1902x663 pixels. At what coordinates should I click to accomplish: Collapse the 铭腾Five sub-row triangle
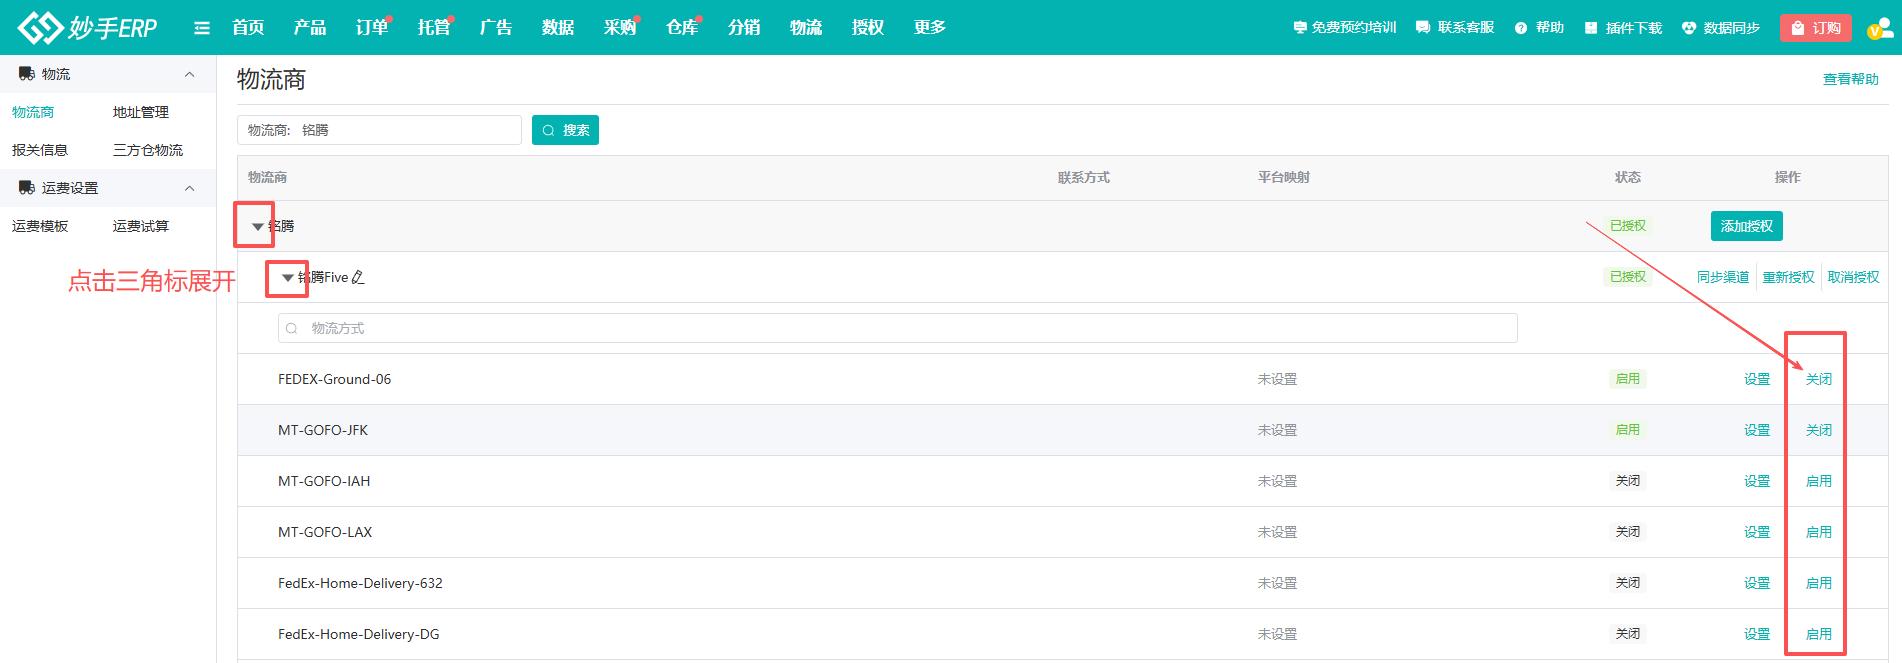[x=288, y=278]
